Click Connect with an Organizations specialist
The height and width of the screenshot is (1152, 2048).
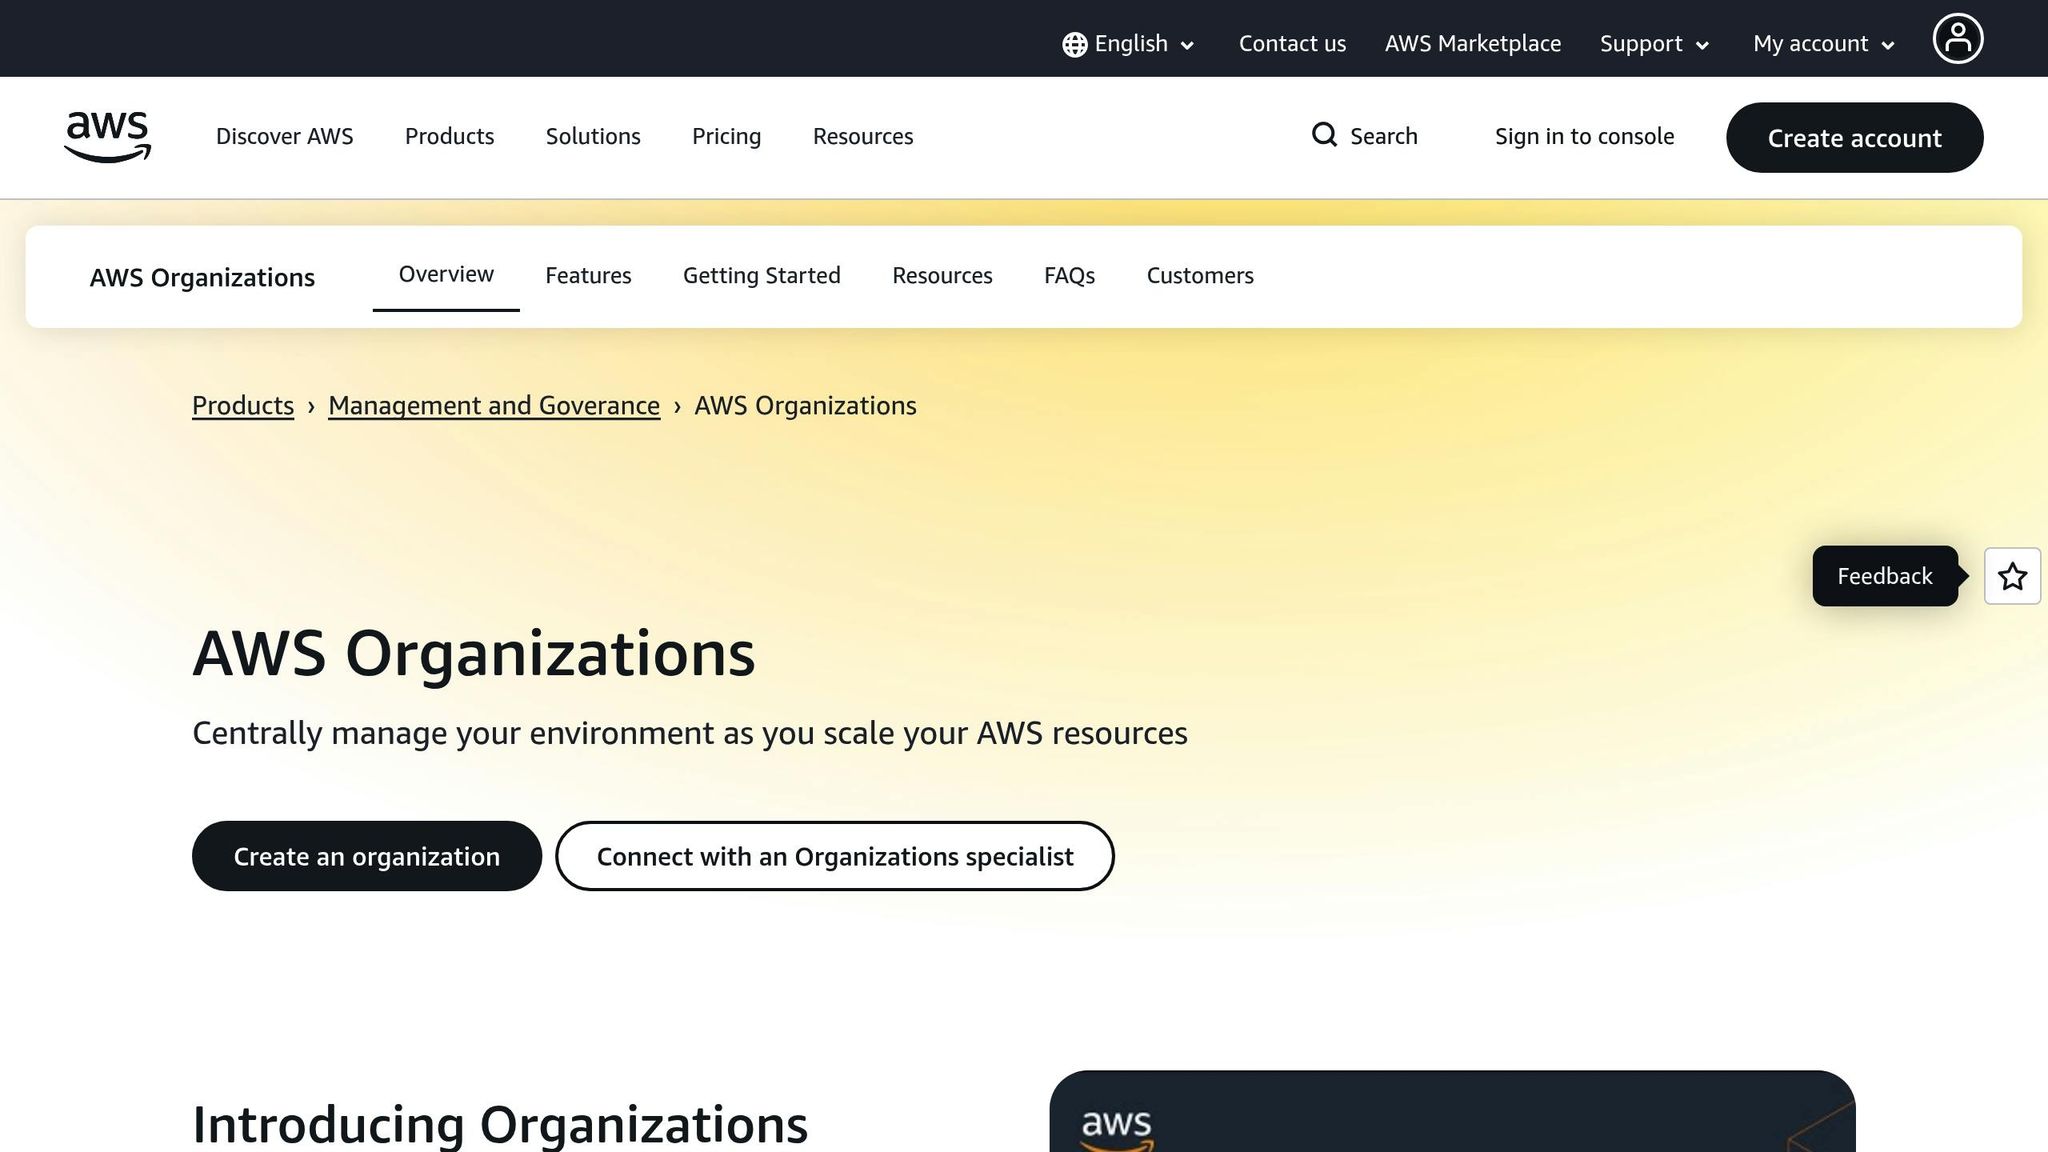tap(835, 856)
